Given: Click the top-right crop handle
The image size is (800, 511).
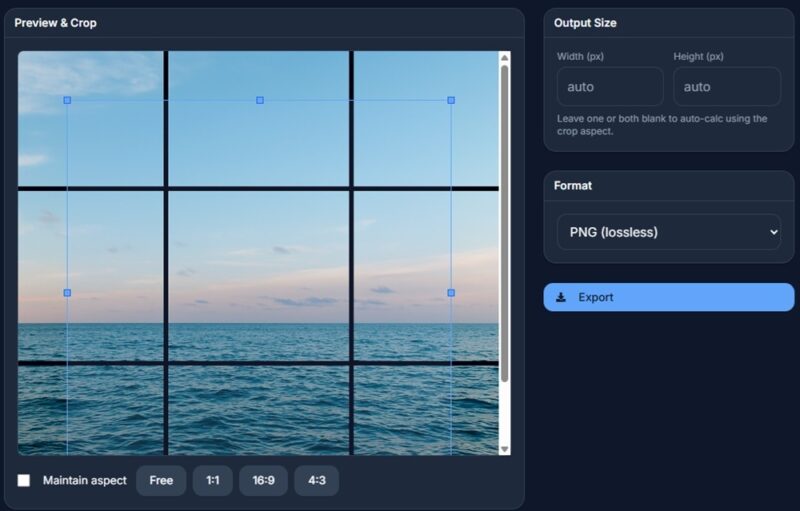Looking at the screenshot, I should 451,100.
